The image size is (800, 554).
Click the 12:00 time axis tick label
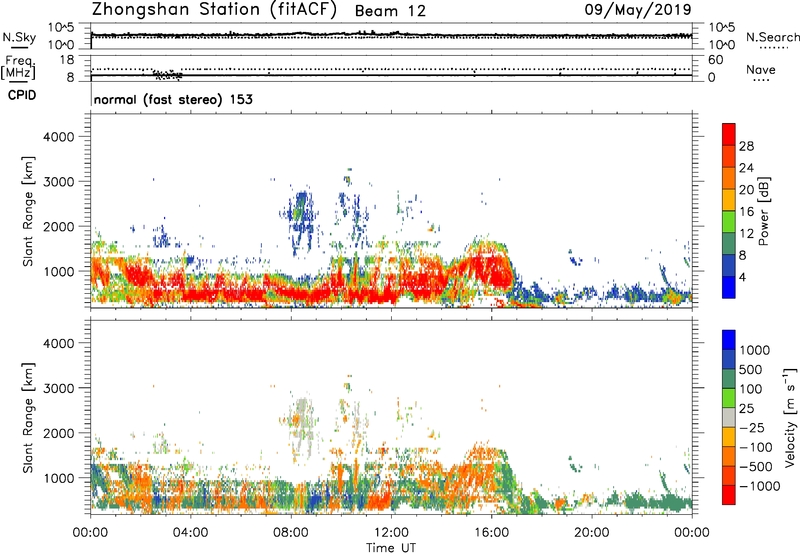tap(391, 533)
